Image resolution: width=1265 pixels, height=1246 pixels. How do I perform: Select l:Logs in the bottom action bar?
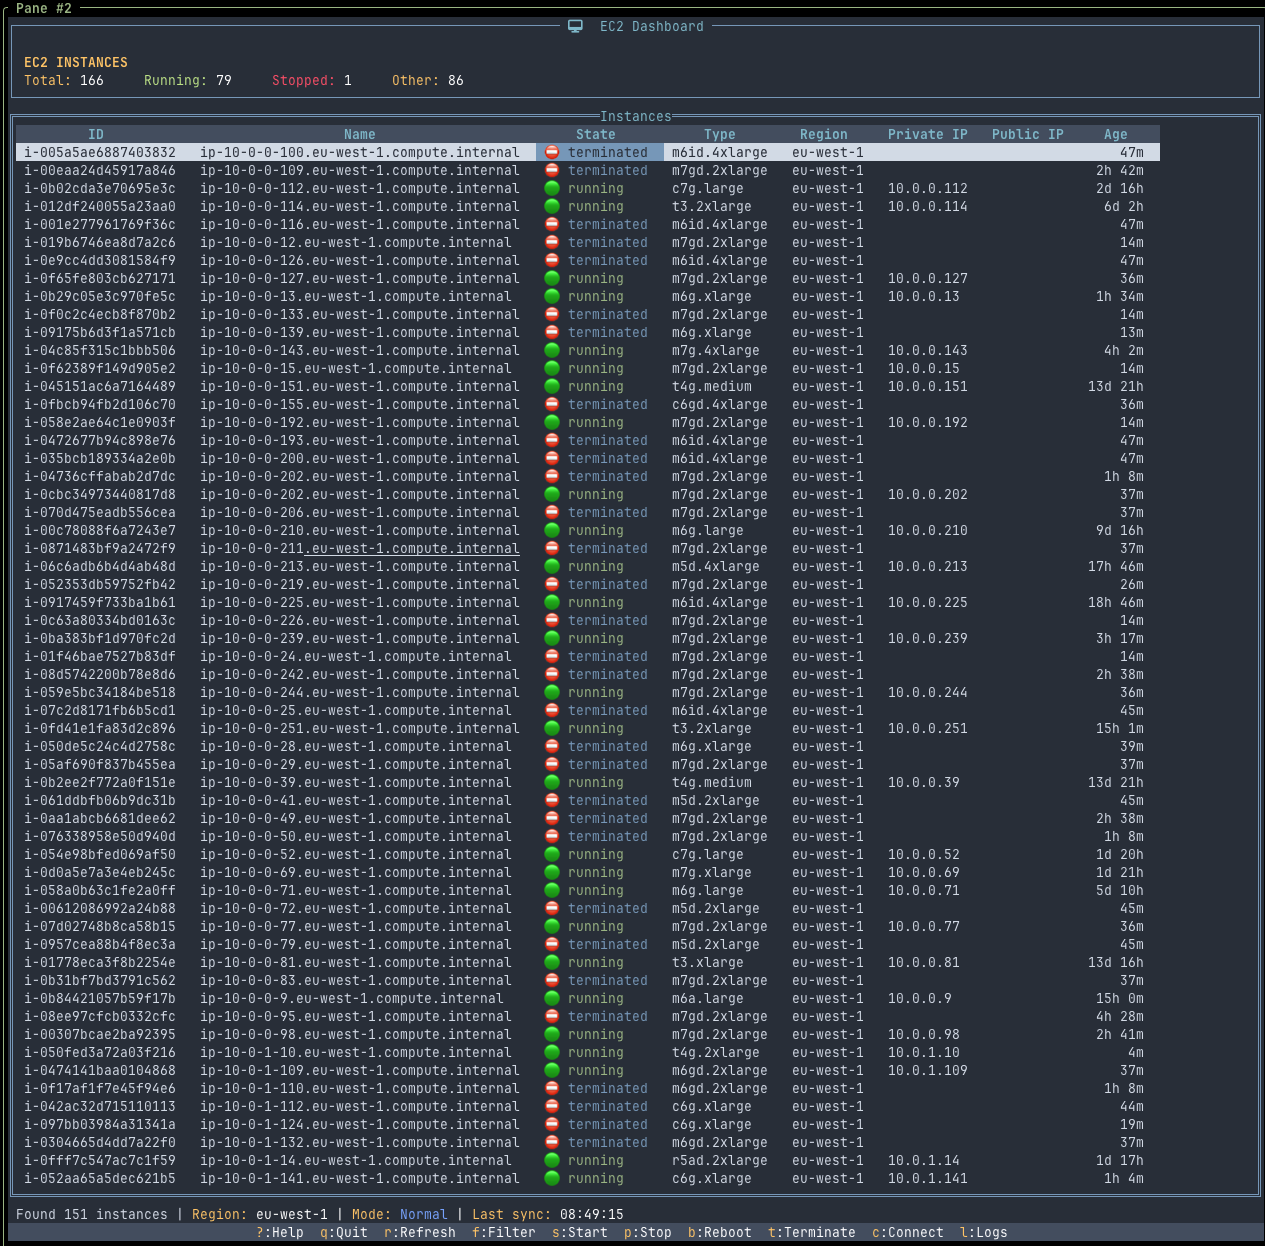(983, 1232)
